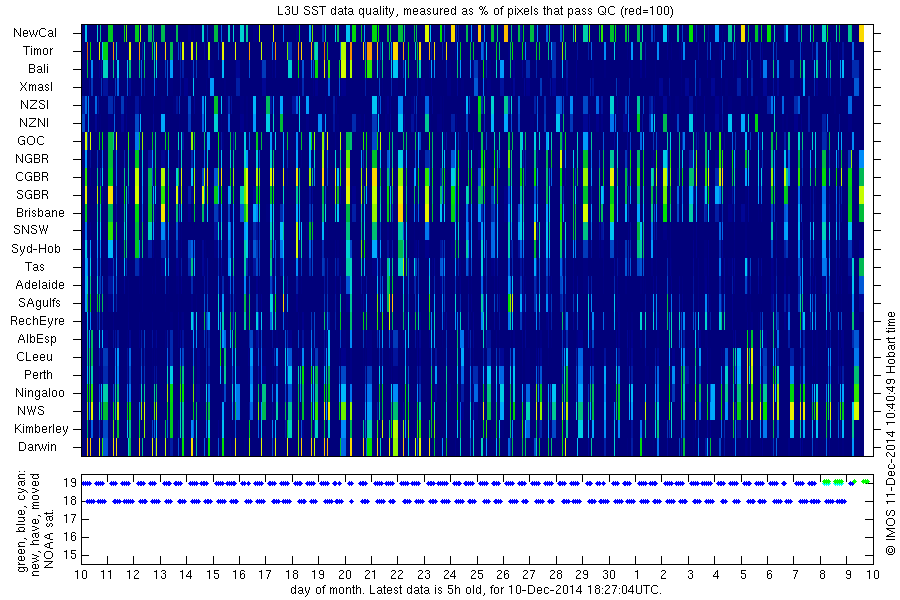Select the XmasI region label
900x600 pixels.
36,87
